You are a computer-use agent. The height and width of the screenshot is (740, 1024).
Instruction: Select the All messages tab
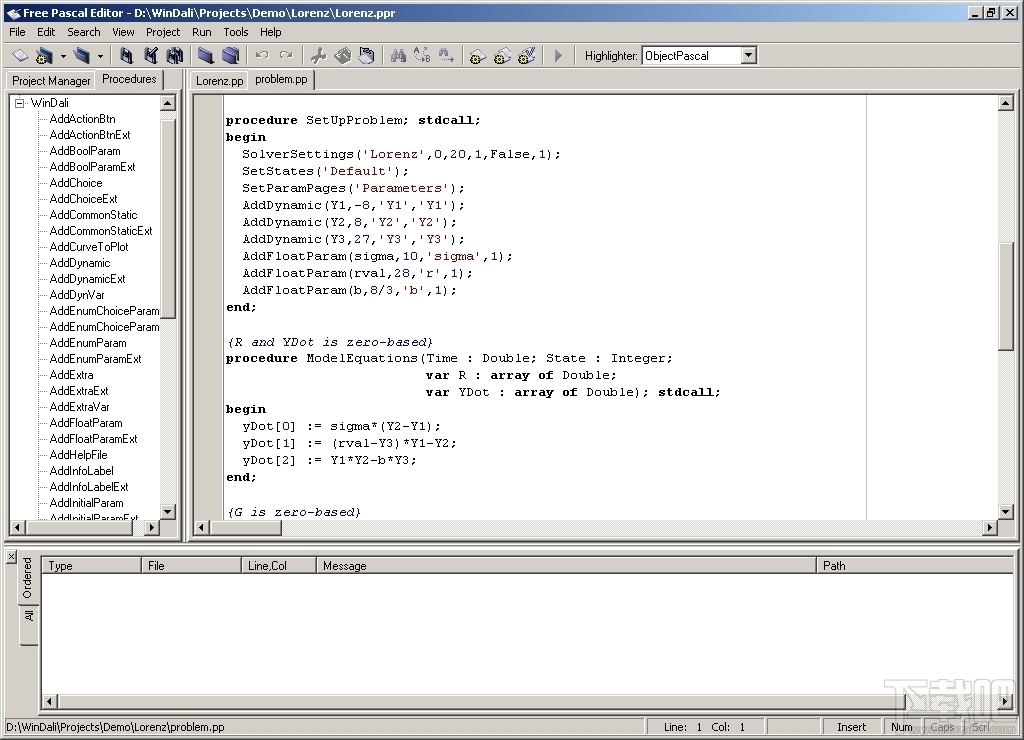click(x=28, y=616)
